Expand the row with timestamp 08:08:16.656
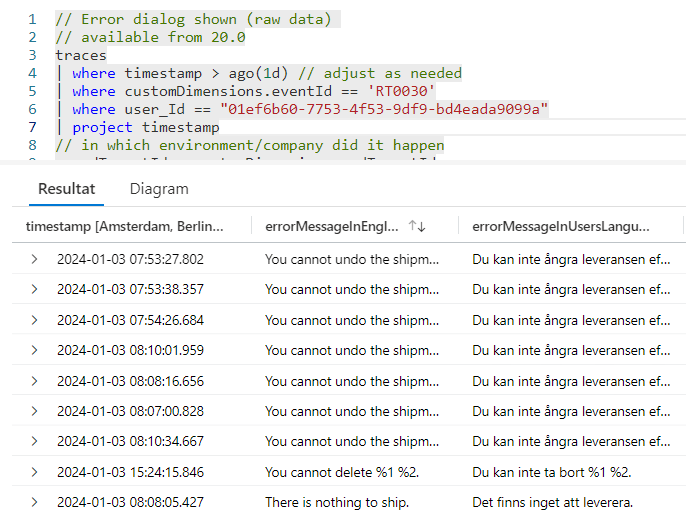The image size is (686, 516). [35, 381]
